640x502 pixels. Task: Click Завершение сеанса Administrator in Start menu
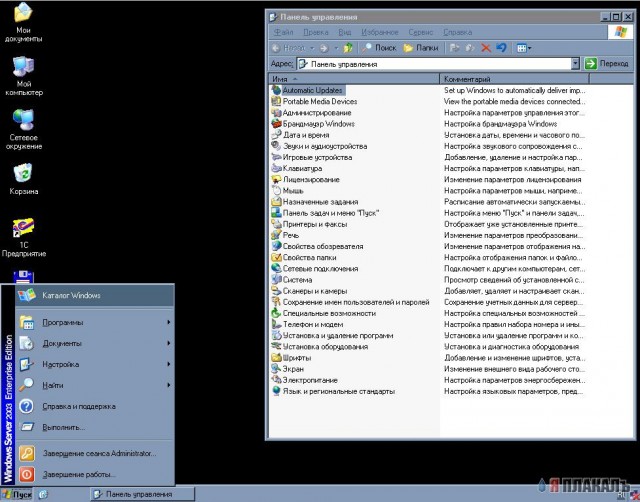pos(95,453)
